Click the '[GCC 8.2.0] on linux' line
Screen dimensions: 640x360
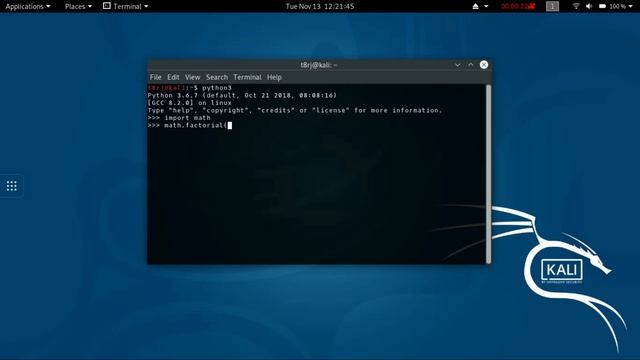[x=189, y=103]
